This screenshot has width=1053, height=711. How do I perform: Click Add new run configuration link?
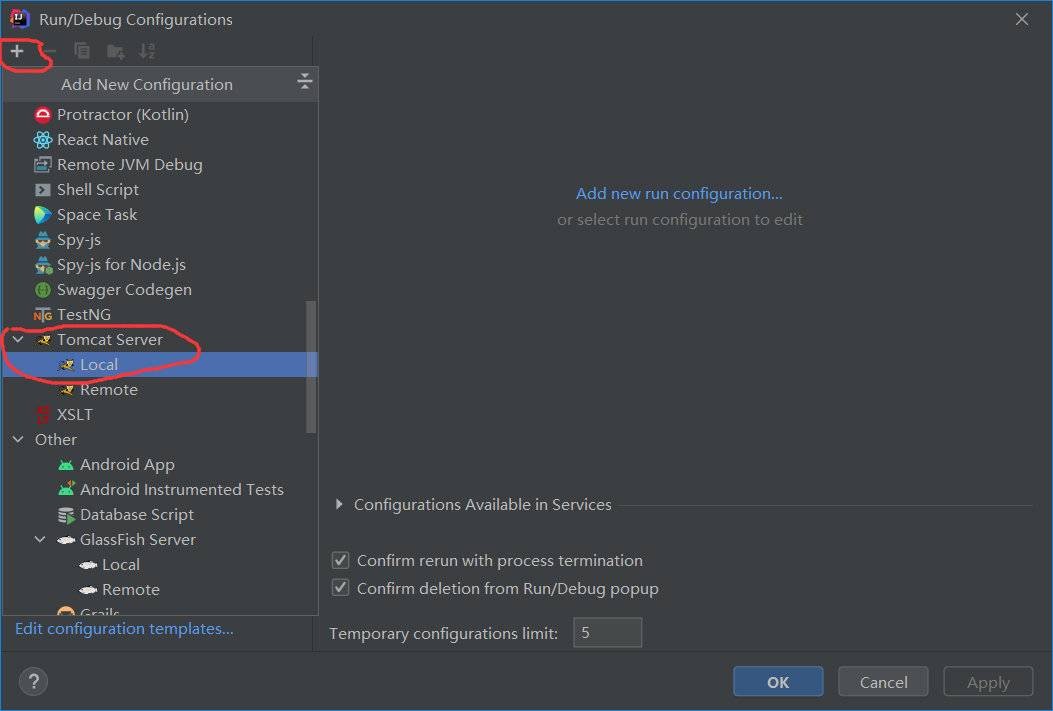pos(679,193)
